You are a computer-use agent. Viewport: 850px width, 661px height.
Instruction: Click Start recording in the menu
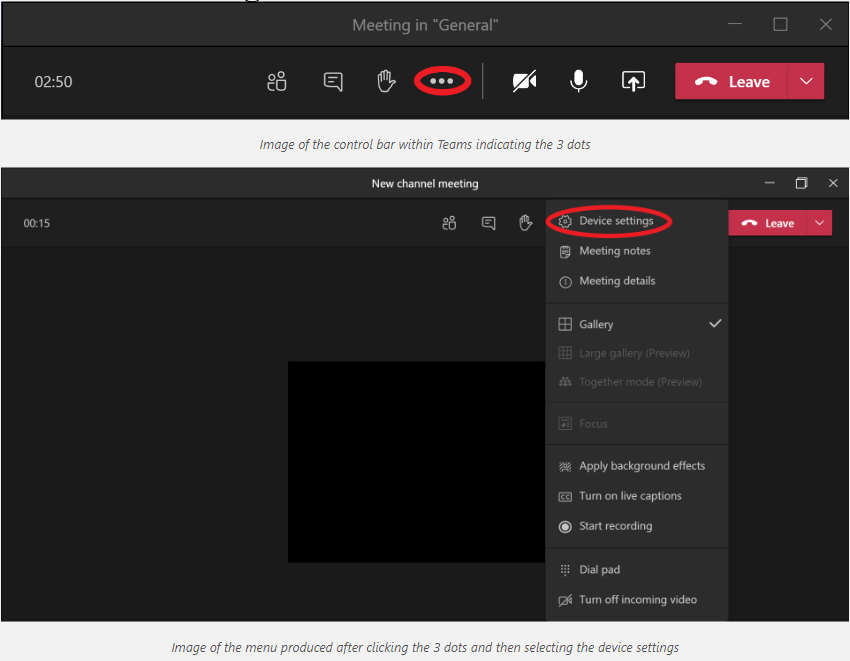pyautogui.click(x=636, y=526)
